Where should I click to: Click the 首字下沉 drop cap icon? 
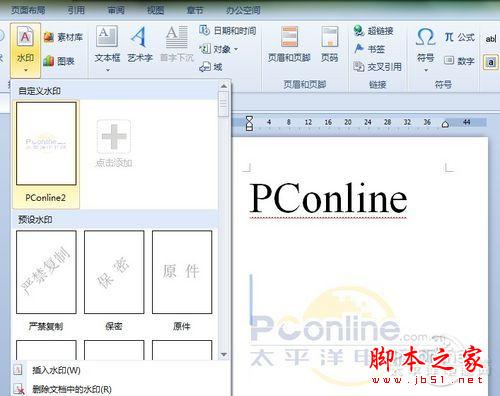177,37
